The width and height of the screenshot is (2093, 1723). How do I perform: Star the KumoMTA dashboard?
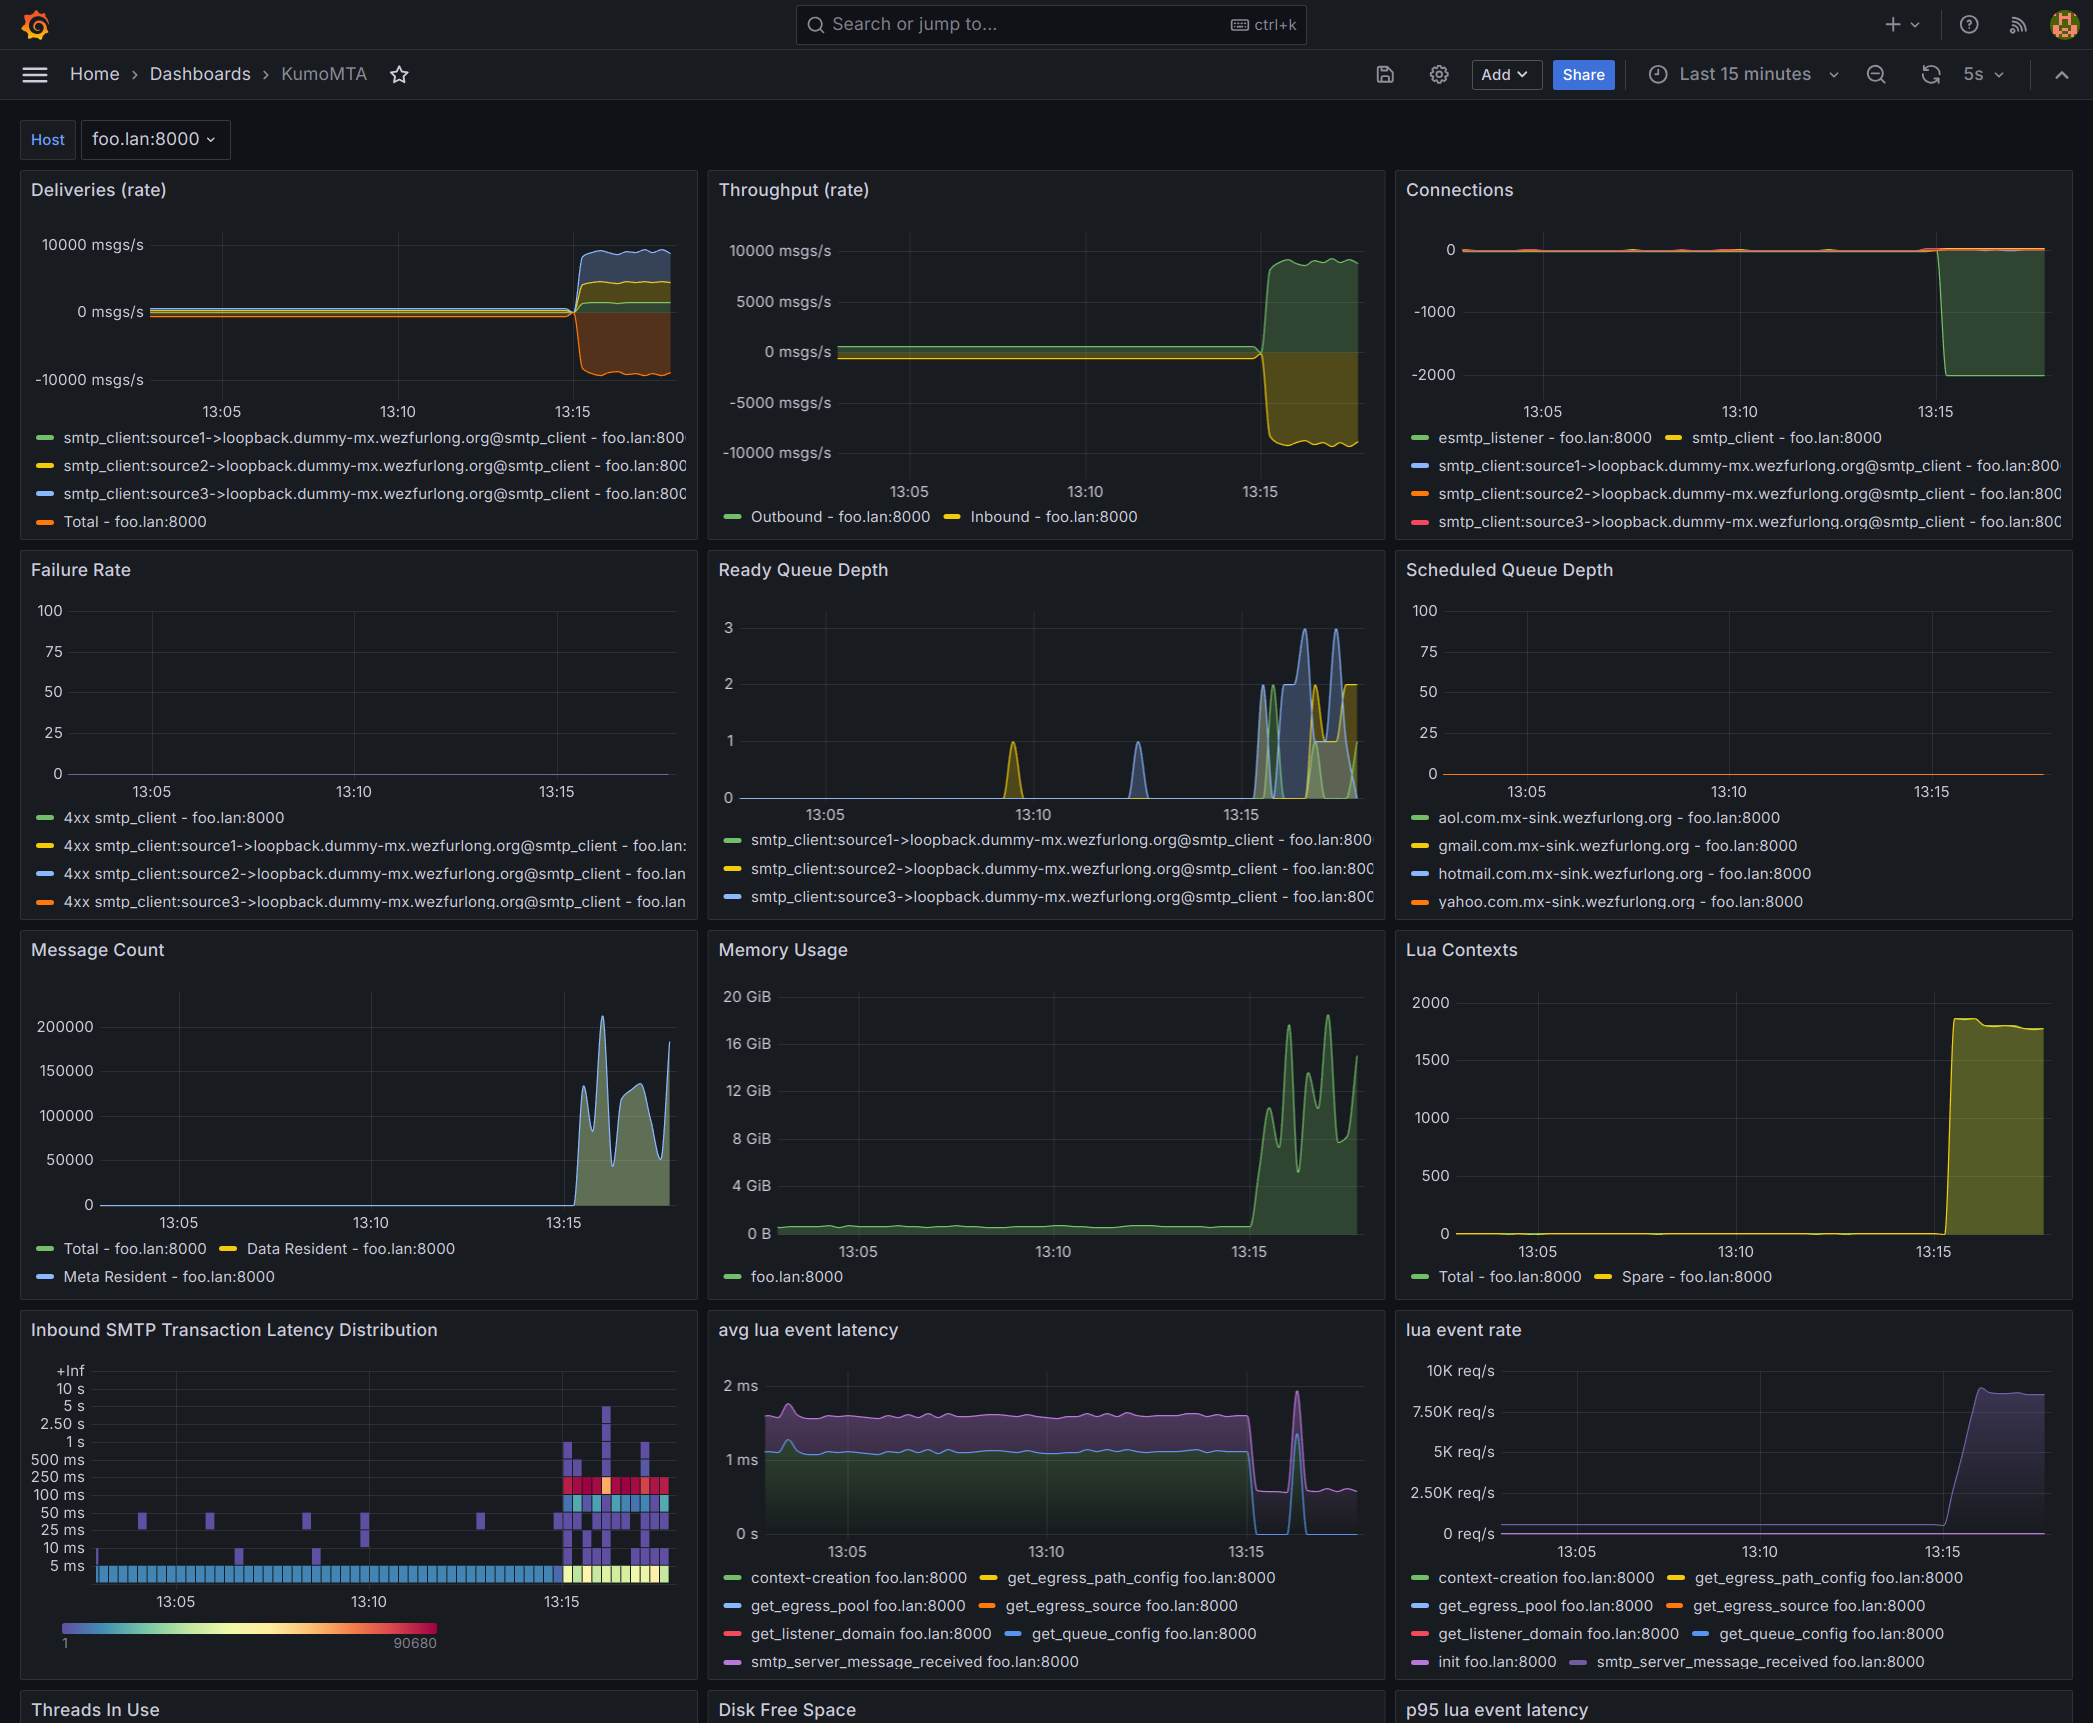399,75
